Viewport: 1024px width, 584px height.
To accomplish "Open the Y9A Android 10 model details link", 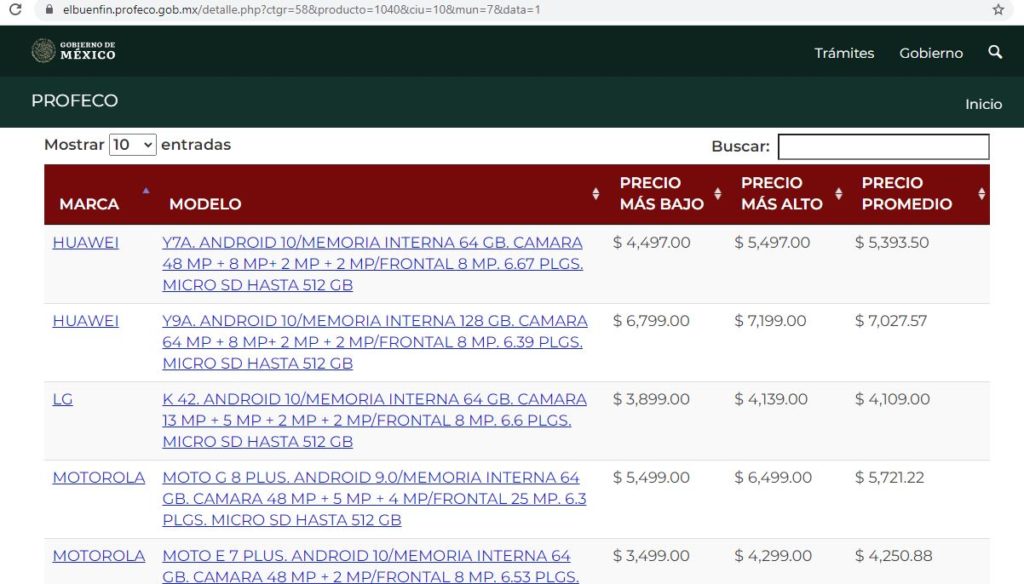I will pos(375,342).
